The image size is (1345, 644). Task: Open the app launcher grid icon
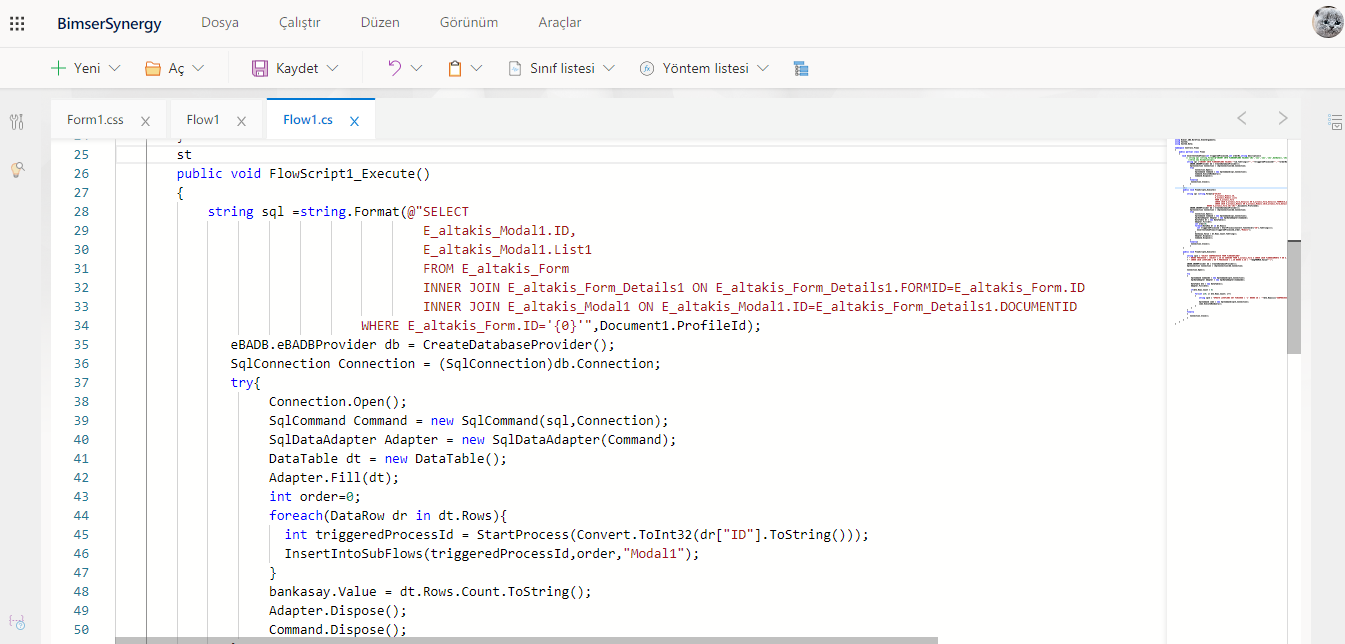point(17,23)
